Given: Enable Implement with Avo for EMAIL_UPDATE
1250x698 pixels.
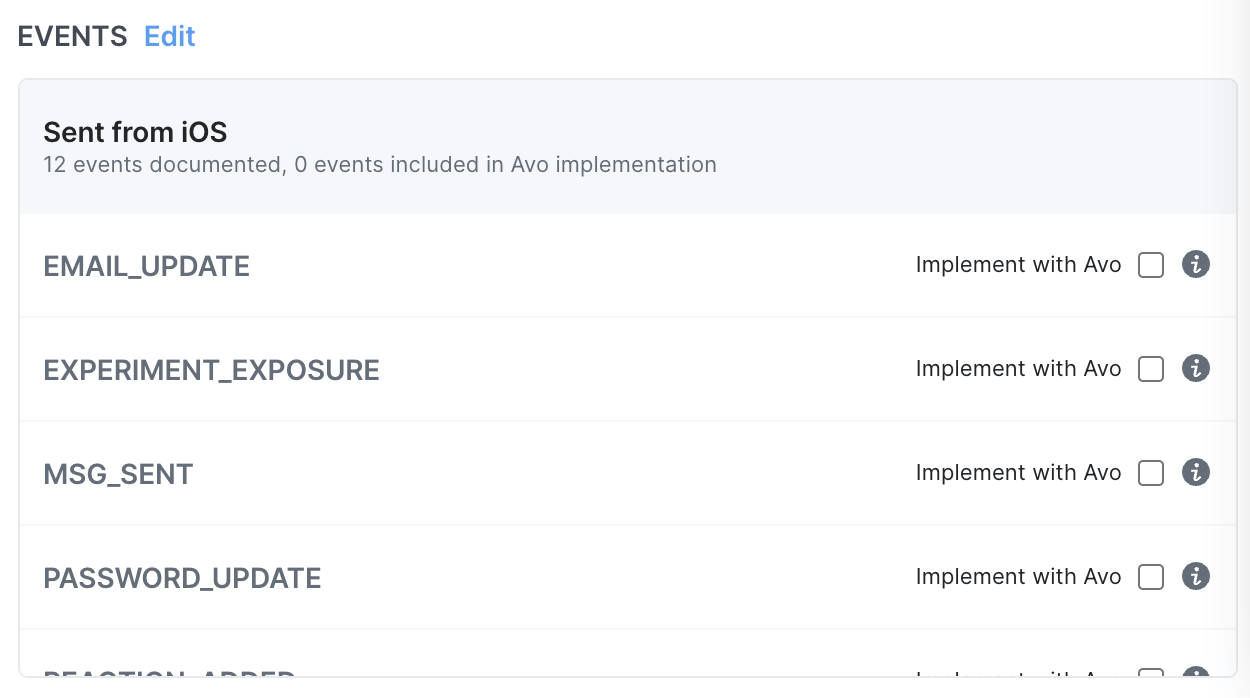Looking at the screenshot, I should coord(1150,265).
